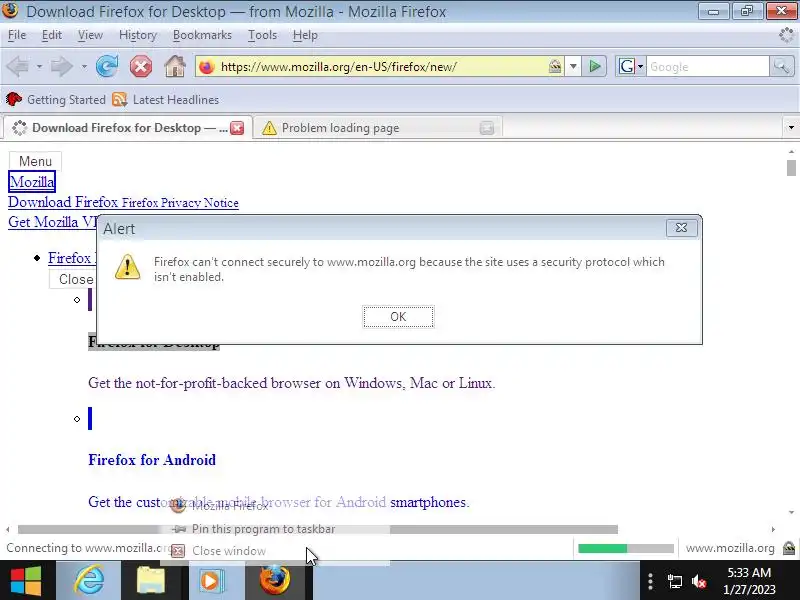Click the Getting Started bookmark icon
800x600 pixels.
coord(14,99)
